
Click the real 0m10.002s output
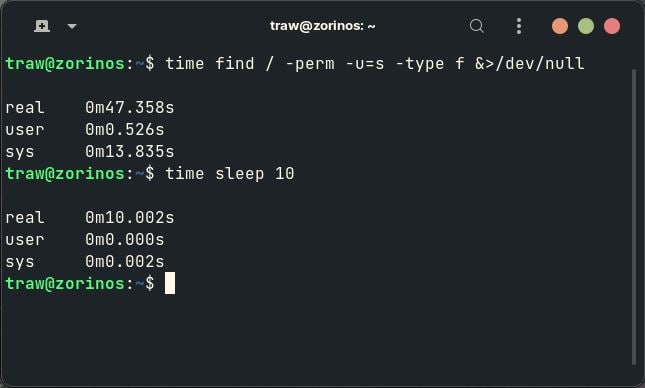[90, 218]
